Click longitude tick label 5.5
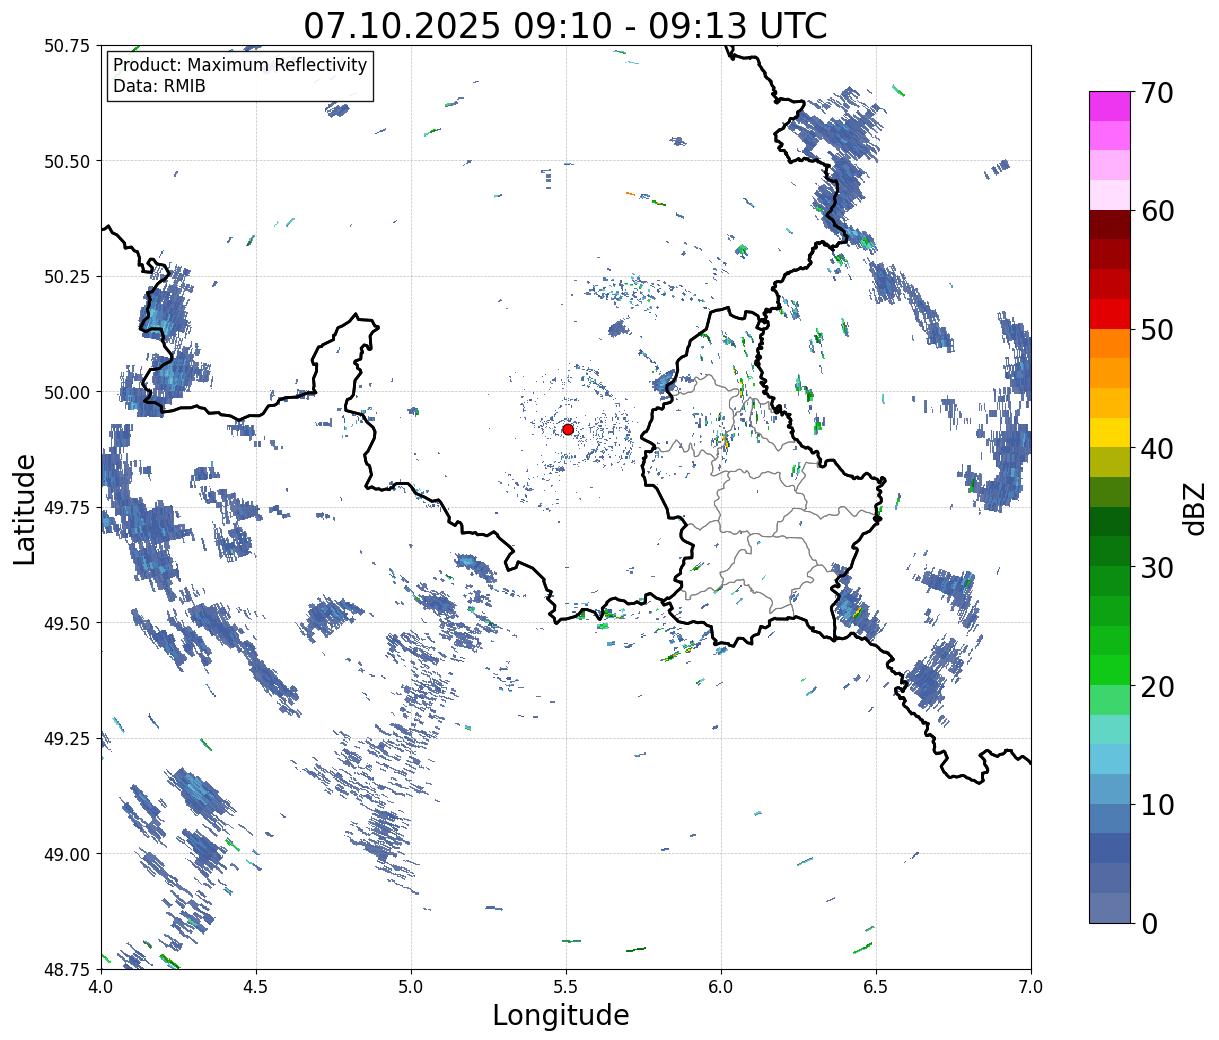Screen dimensions: 1219x1040 pyautogui.click(x=566, y=986)
